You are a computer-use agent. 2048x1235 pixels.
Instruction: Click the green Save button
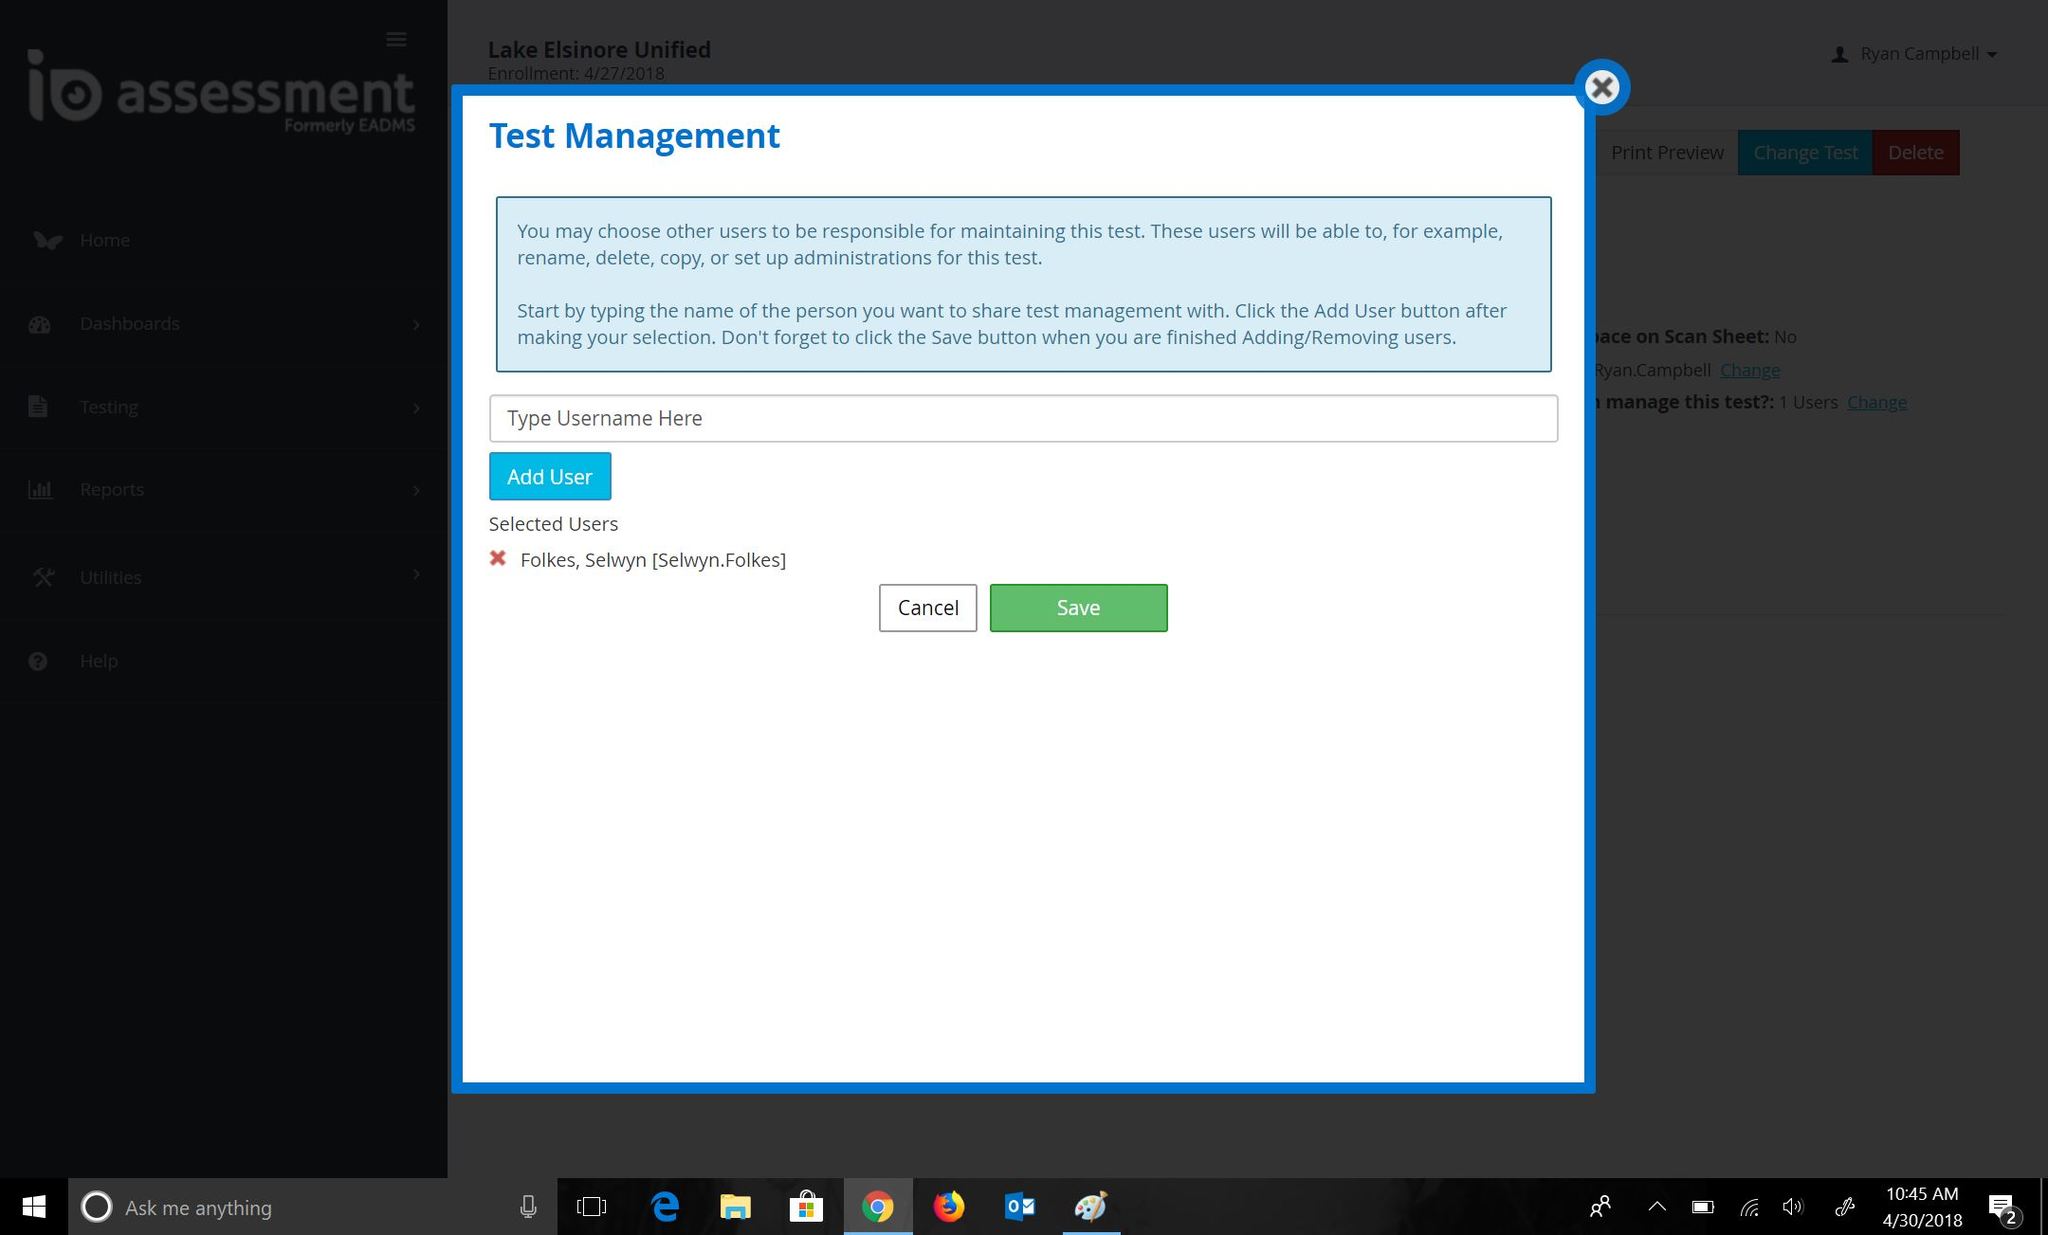pos(1078,608)
